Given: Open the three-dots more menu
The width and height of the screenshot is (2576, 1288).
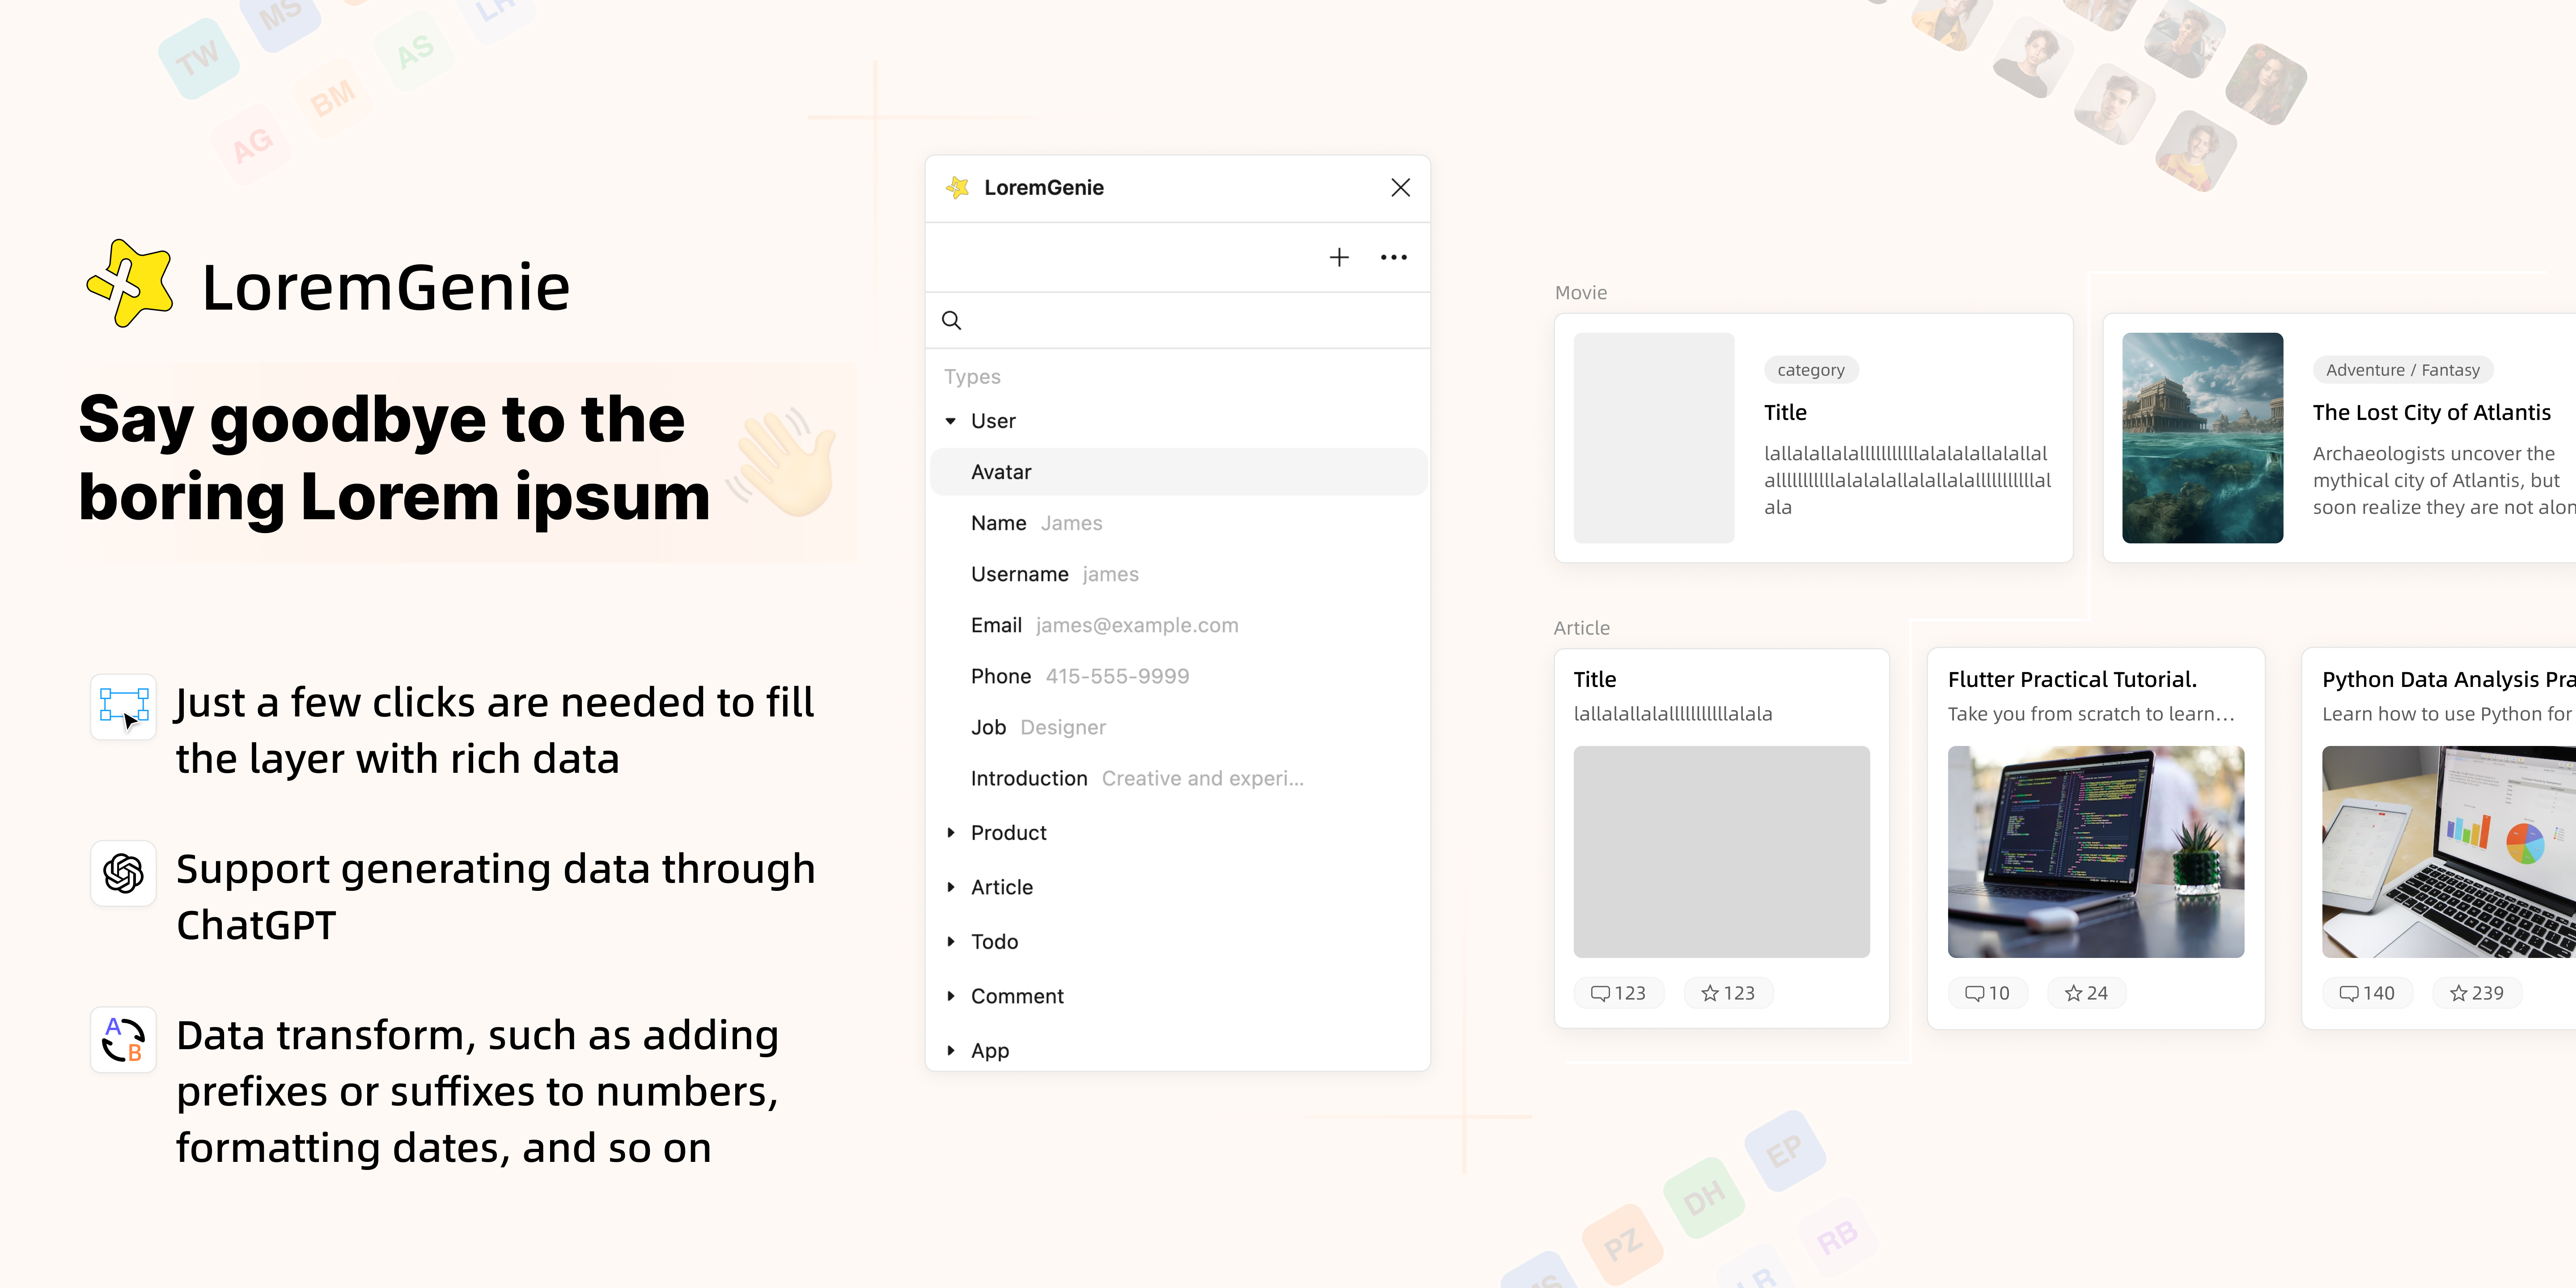Looking at the screenshot, I should (1393, 258).
